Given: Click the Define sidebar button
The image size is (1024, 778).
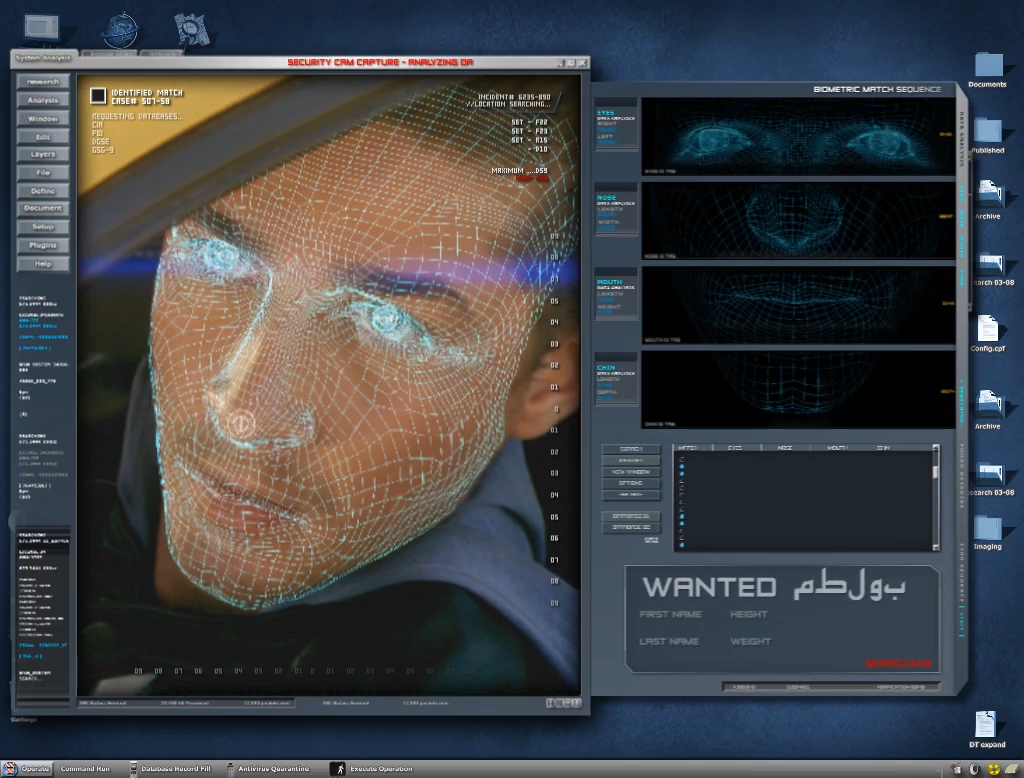Looking at the screenshot, I should coord(43,191).
